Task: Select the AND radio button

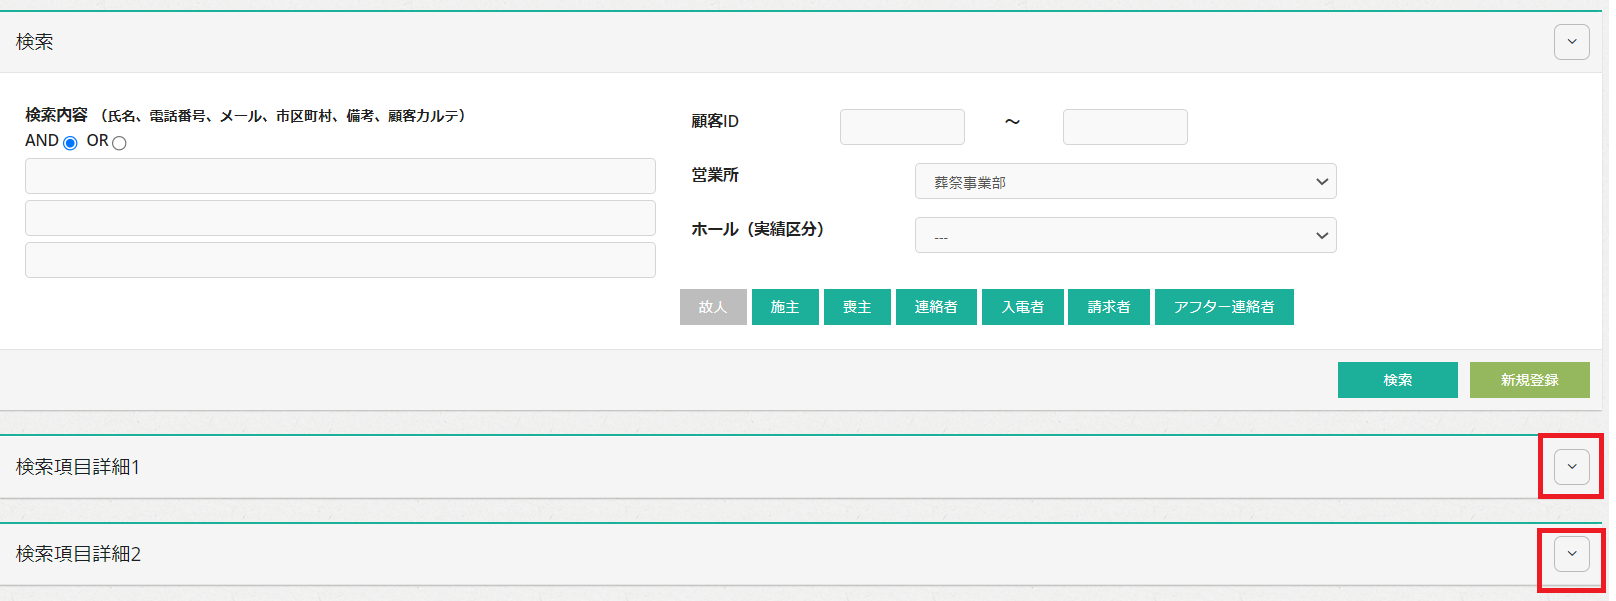Action: pos(70,143)
